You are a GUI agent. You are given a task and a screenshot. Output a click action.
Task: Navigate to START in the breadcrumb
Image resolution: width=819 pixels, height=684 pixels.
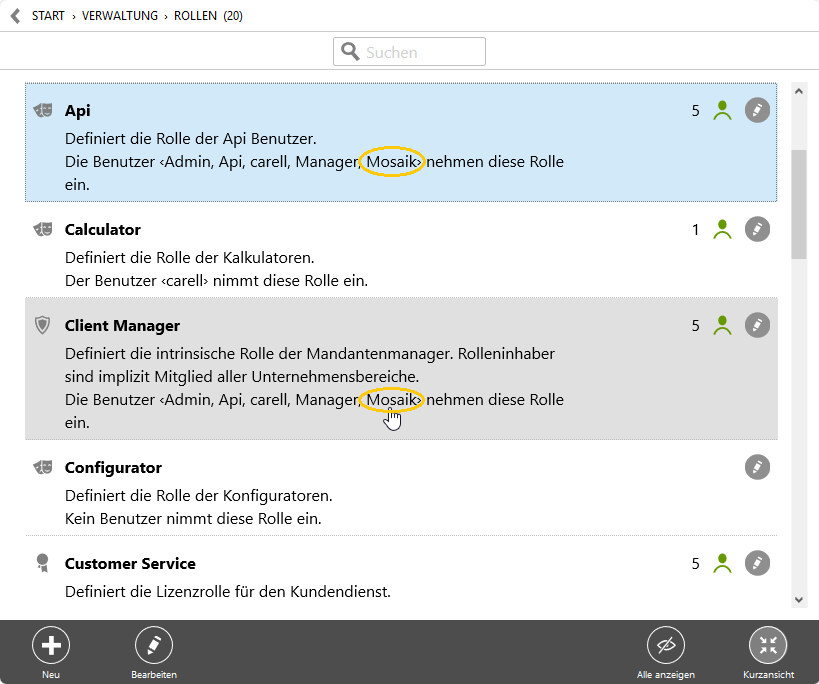click(x=48, y=16)
